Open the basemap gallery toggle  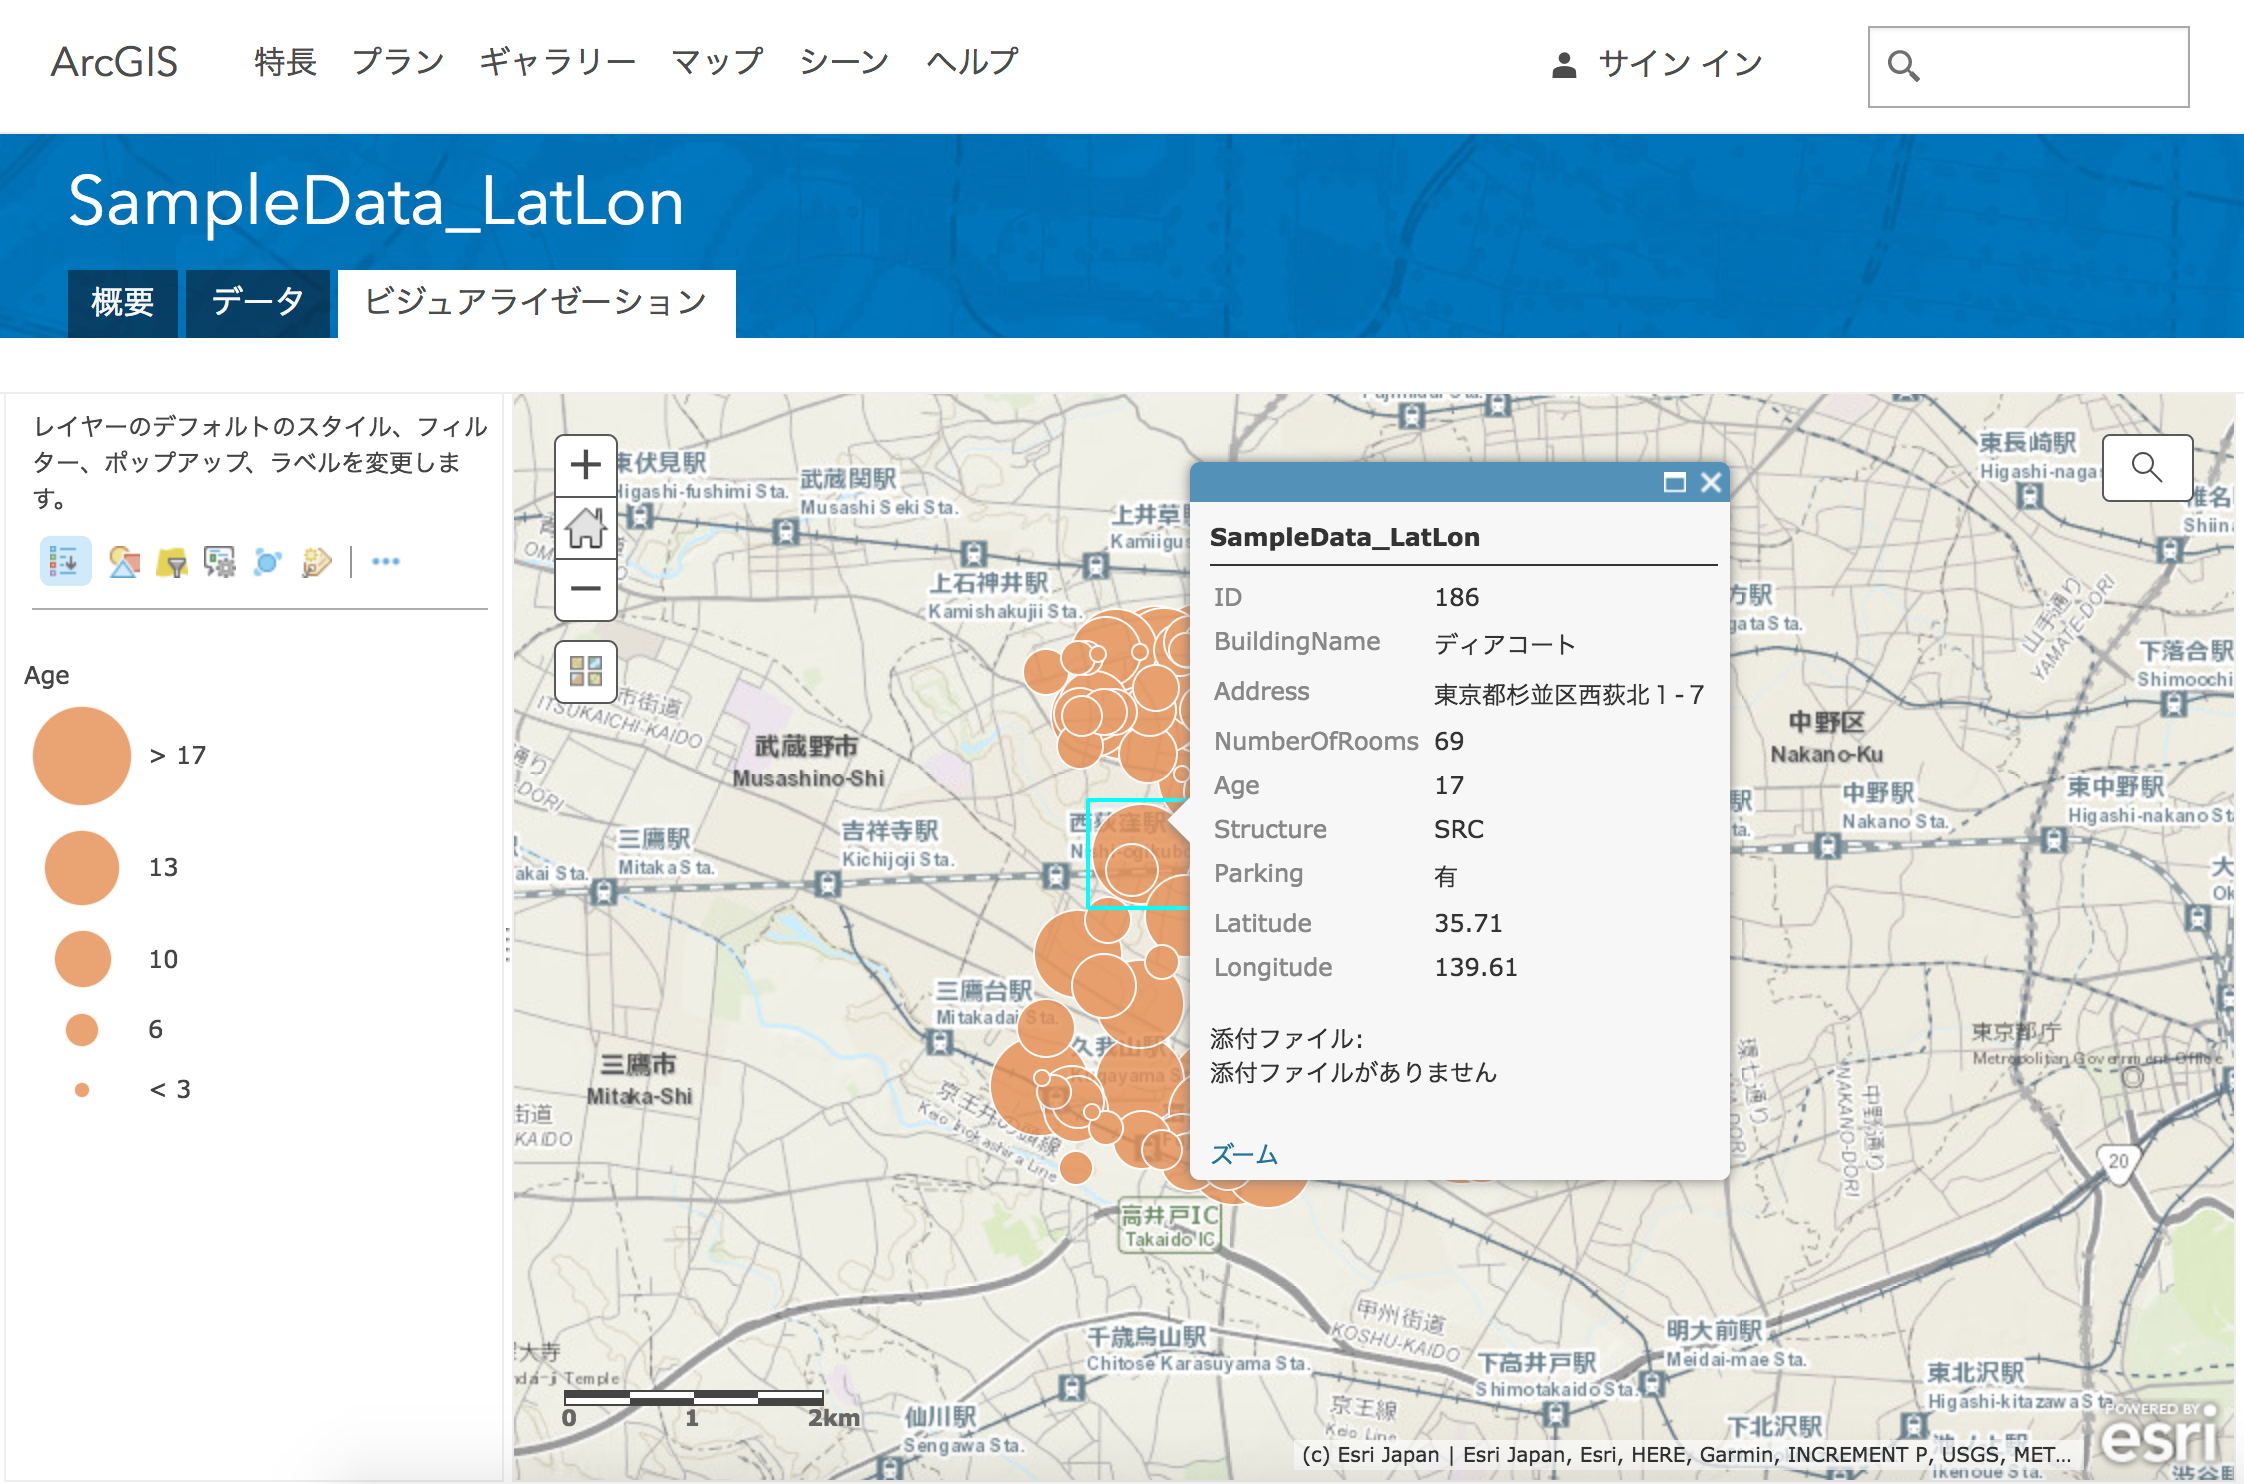[x=586, y=671]
